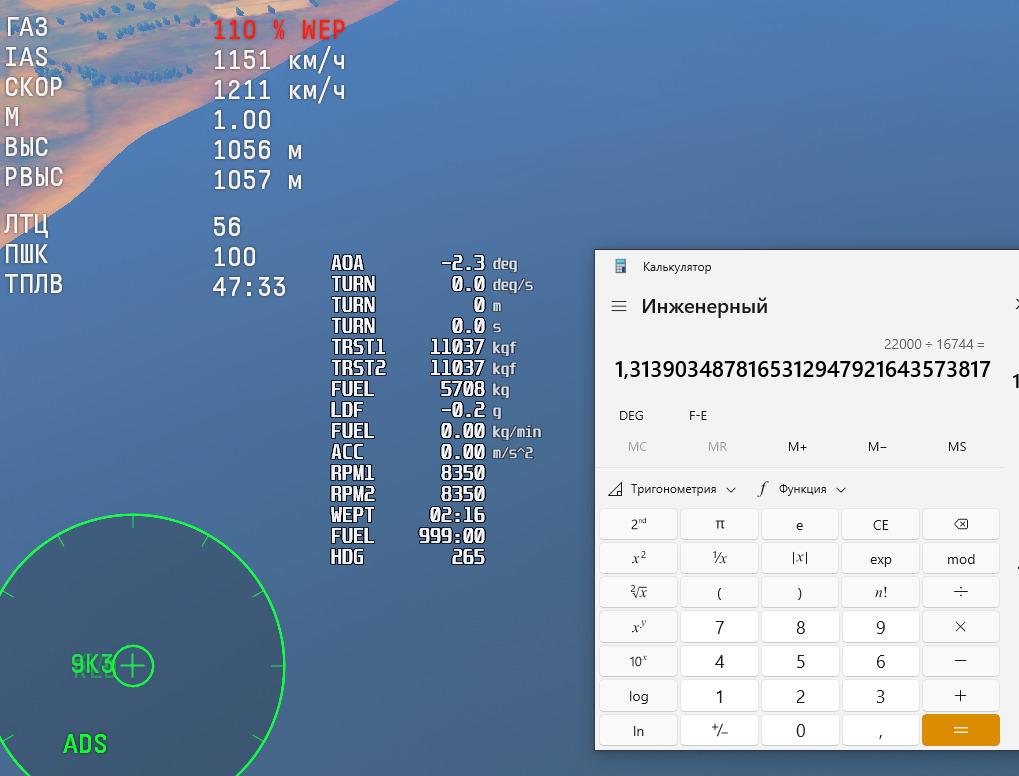Expand the Тригонометрия dropdown

click(x=672, y=489)
